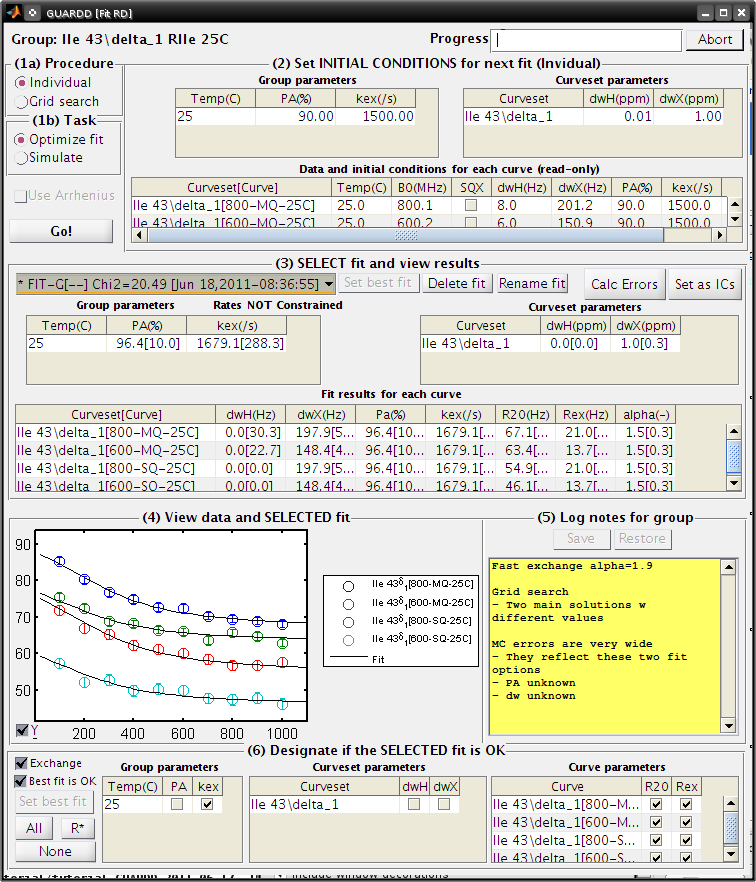This screenshot has width=756, height=882.
Task: Toggle the Exchange checkbox
Action: tap(21, 763)
